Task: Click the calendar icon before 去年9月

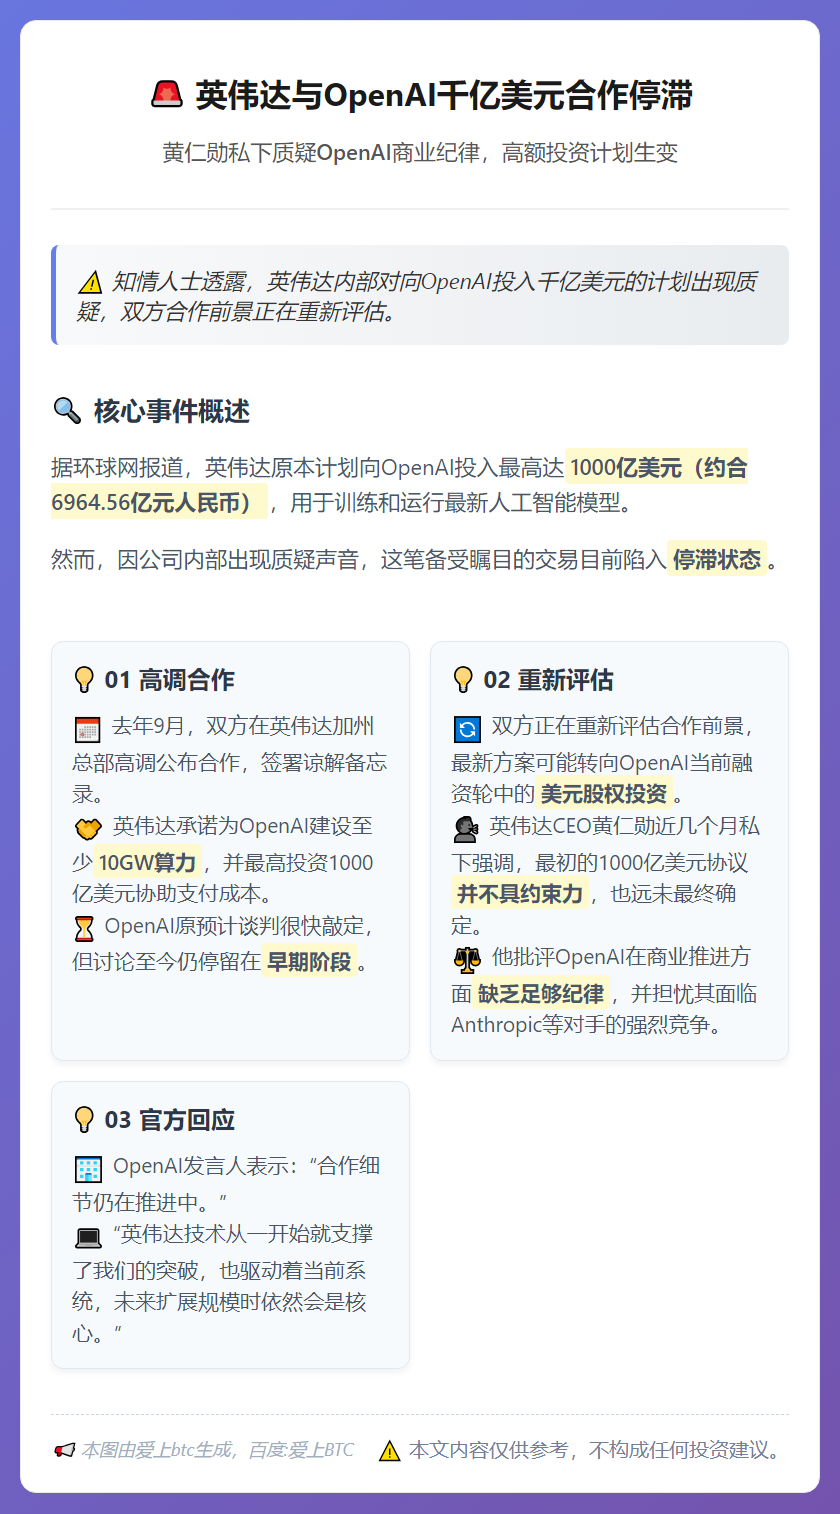Action: 87,729
